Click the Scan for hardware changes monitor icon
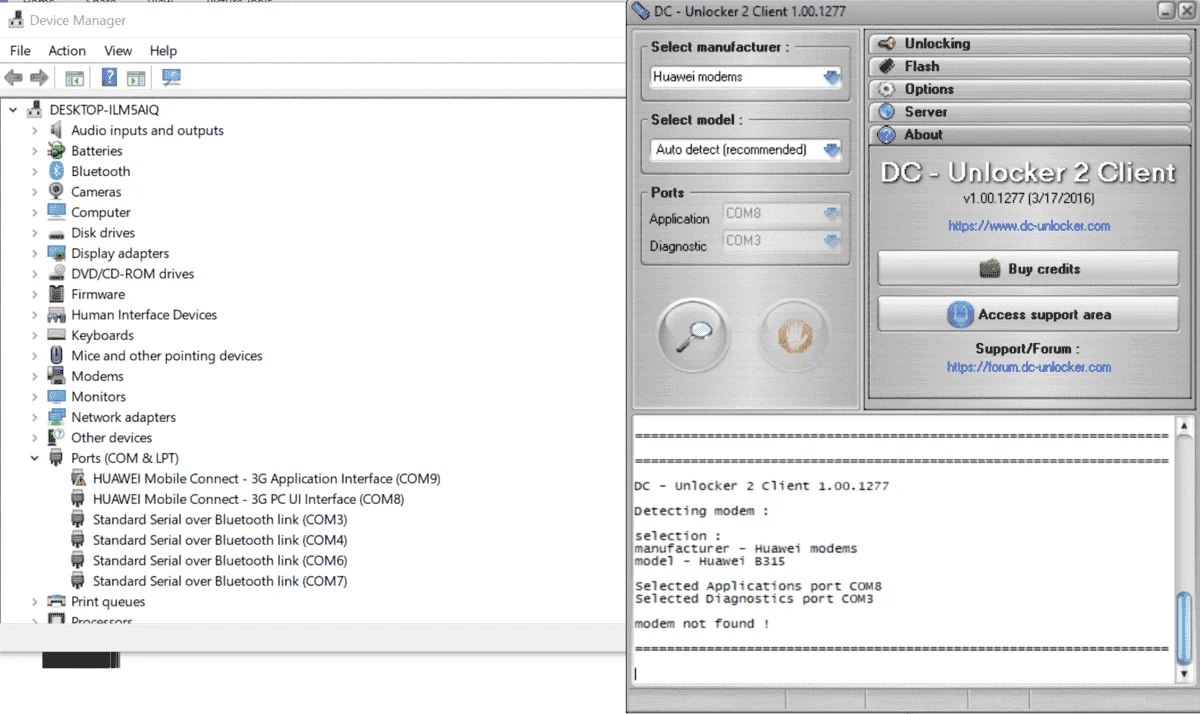 171,77
